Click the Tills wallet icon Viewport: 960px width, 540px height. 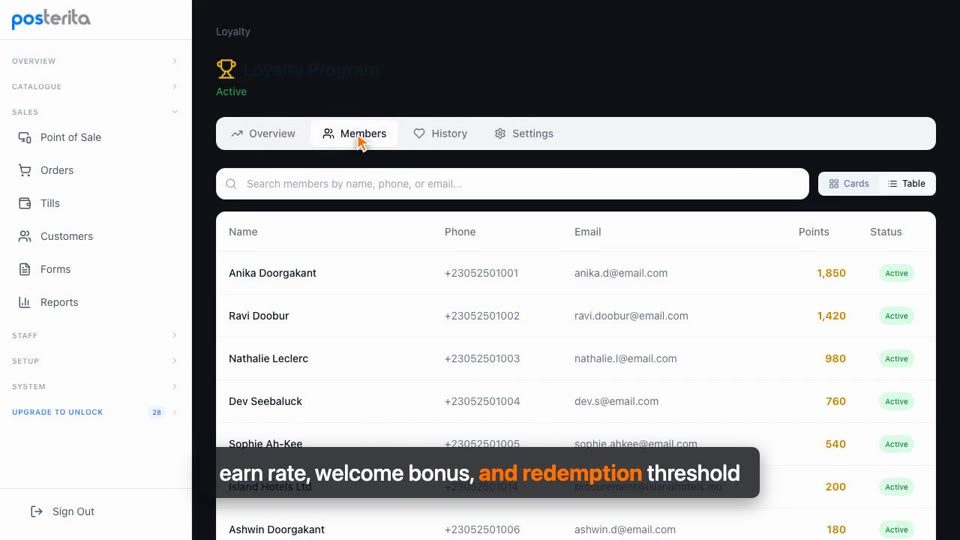point(24,203)
